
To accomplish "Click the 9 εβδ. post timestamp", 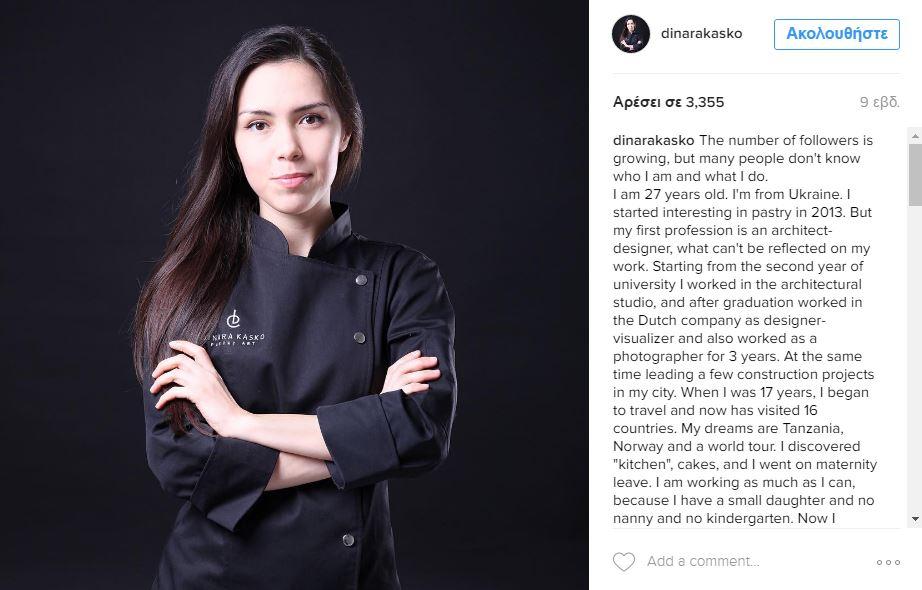I will pyautogui.click(x=879, y=102).
